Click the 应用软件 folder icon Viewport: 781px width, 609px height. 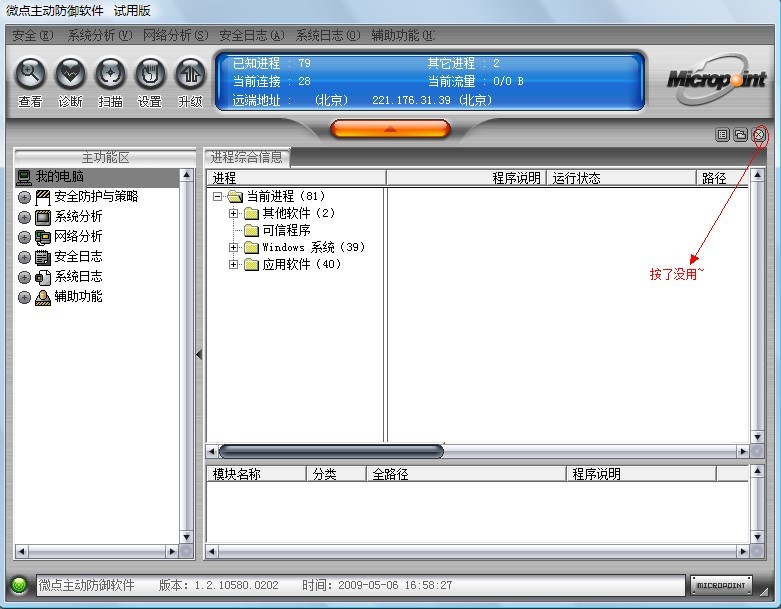point(251,264)
